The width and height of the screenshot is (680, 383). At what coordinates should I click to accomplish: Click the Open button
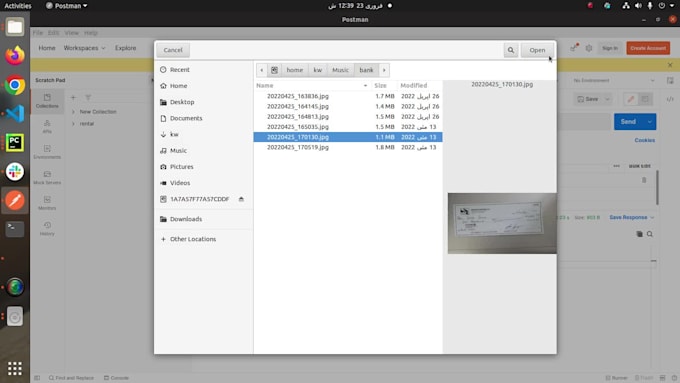(537, 50)
